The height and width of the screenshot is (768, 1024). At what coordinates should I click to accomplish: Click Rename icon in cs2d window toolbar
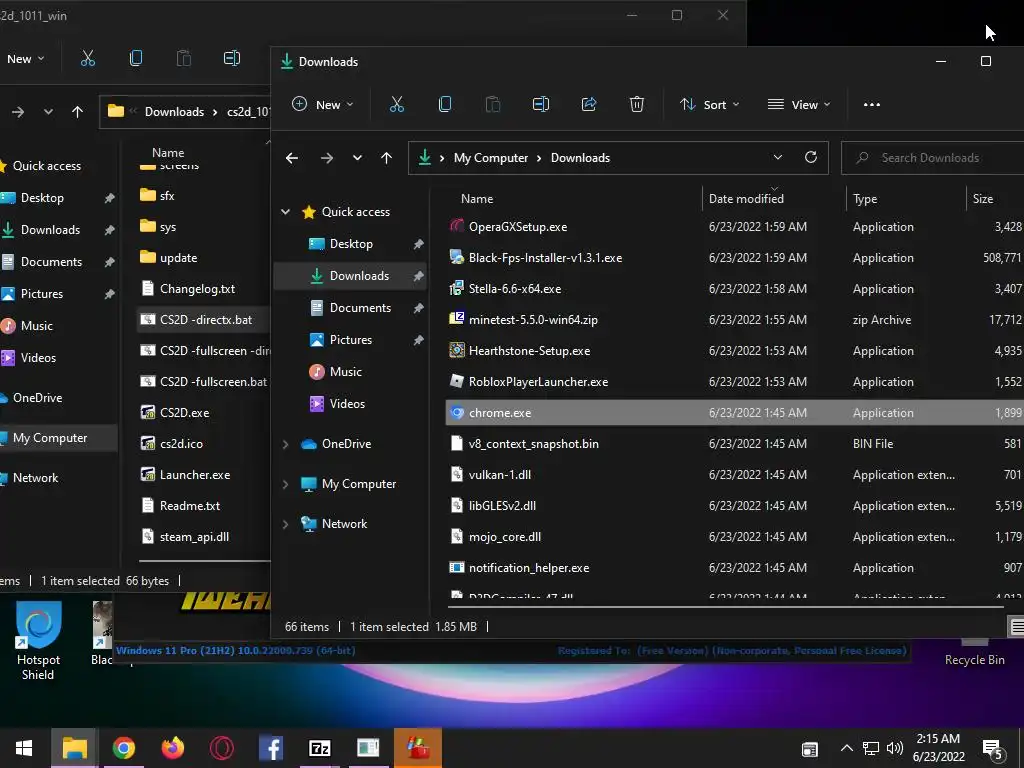click(232, 59)
